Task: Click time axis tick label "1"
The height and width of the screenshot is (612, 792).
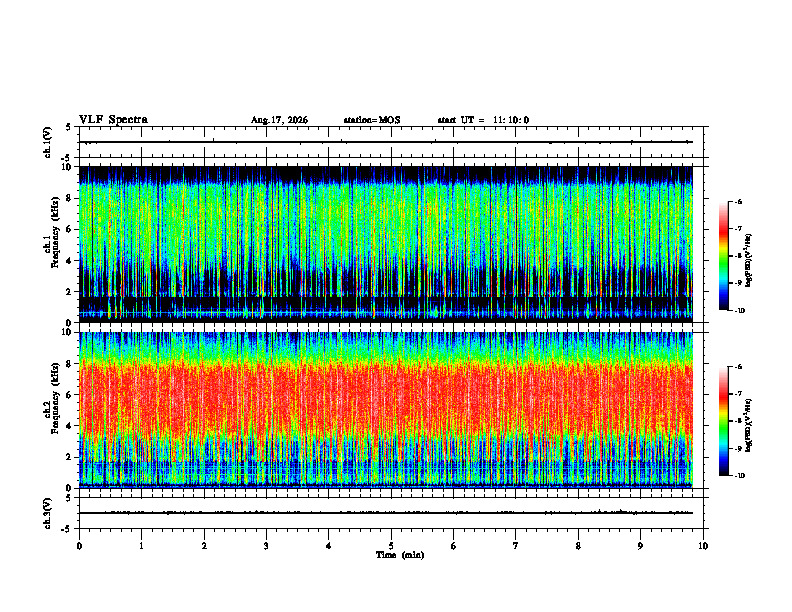Action: (x=141, y=546)
